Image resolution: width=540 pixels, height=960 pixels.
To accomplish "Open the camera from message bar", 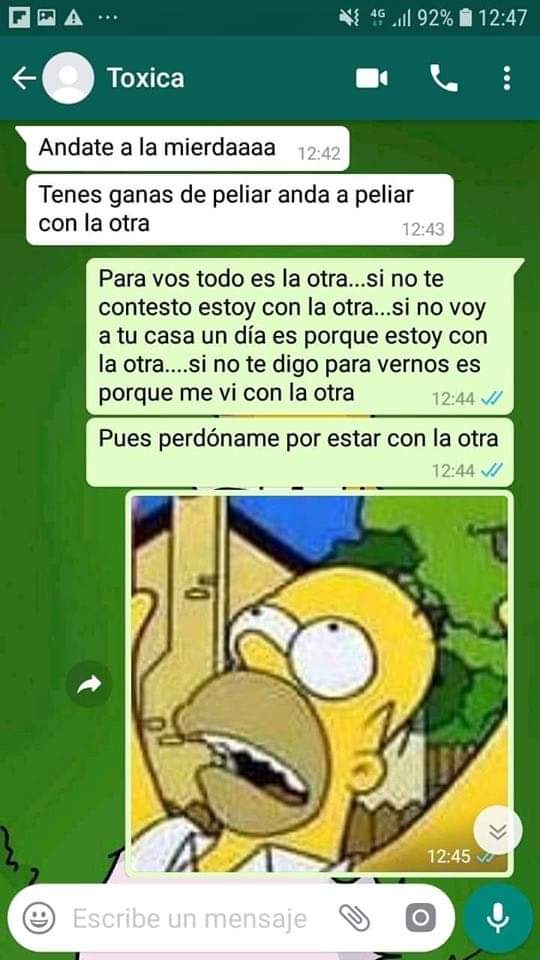I will (x=421, y=918).
